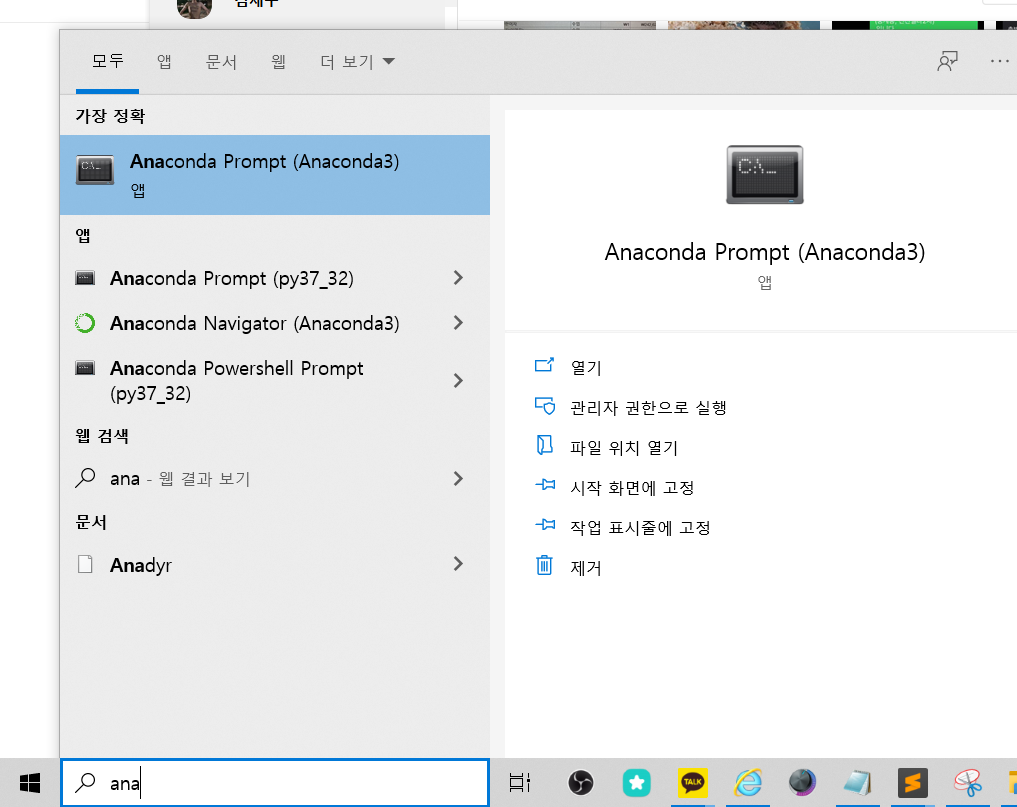Screen dimensions: 1017x807
Task: Click the Anaconda Prompt (Anaconda3) result icon
Action: 95,170
